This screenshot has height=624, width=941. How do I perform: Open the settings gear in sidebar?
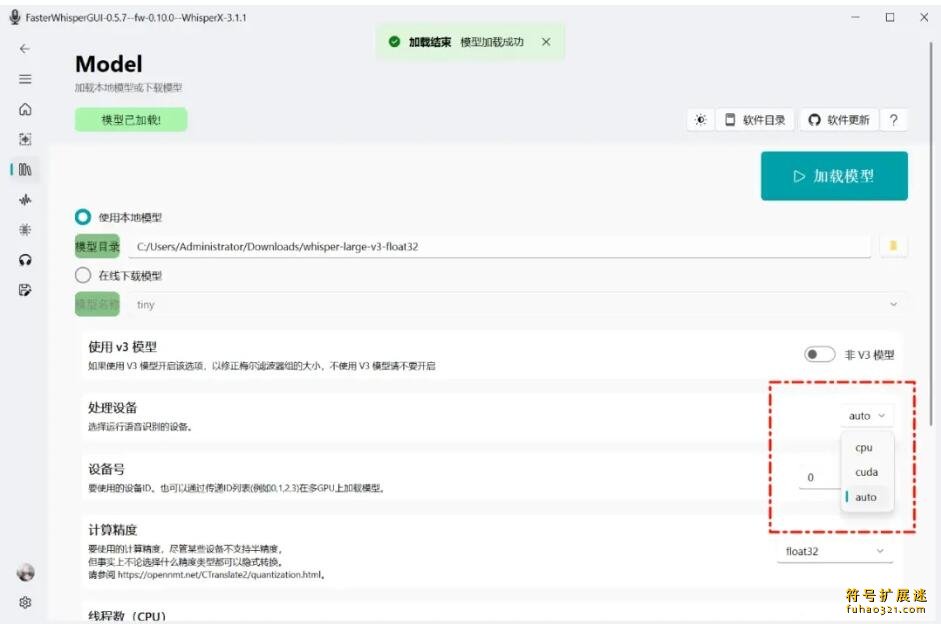pyautogui.click(x=25, y=602)
